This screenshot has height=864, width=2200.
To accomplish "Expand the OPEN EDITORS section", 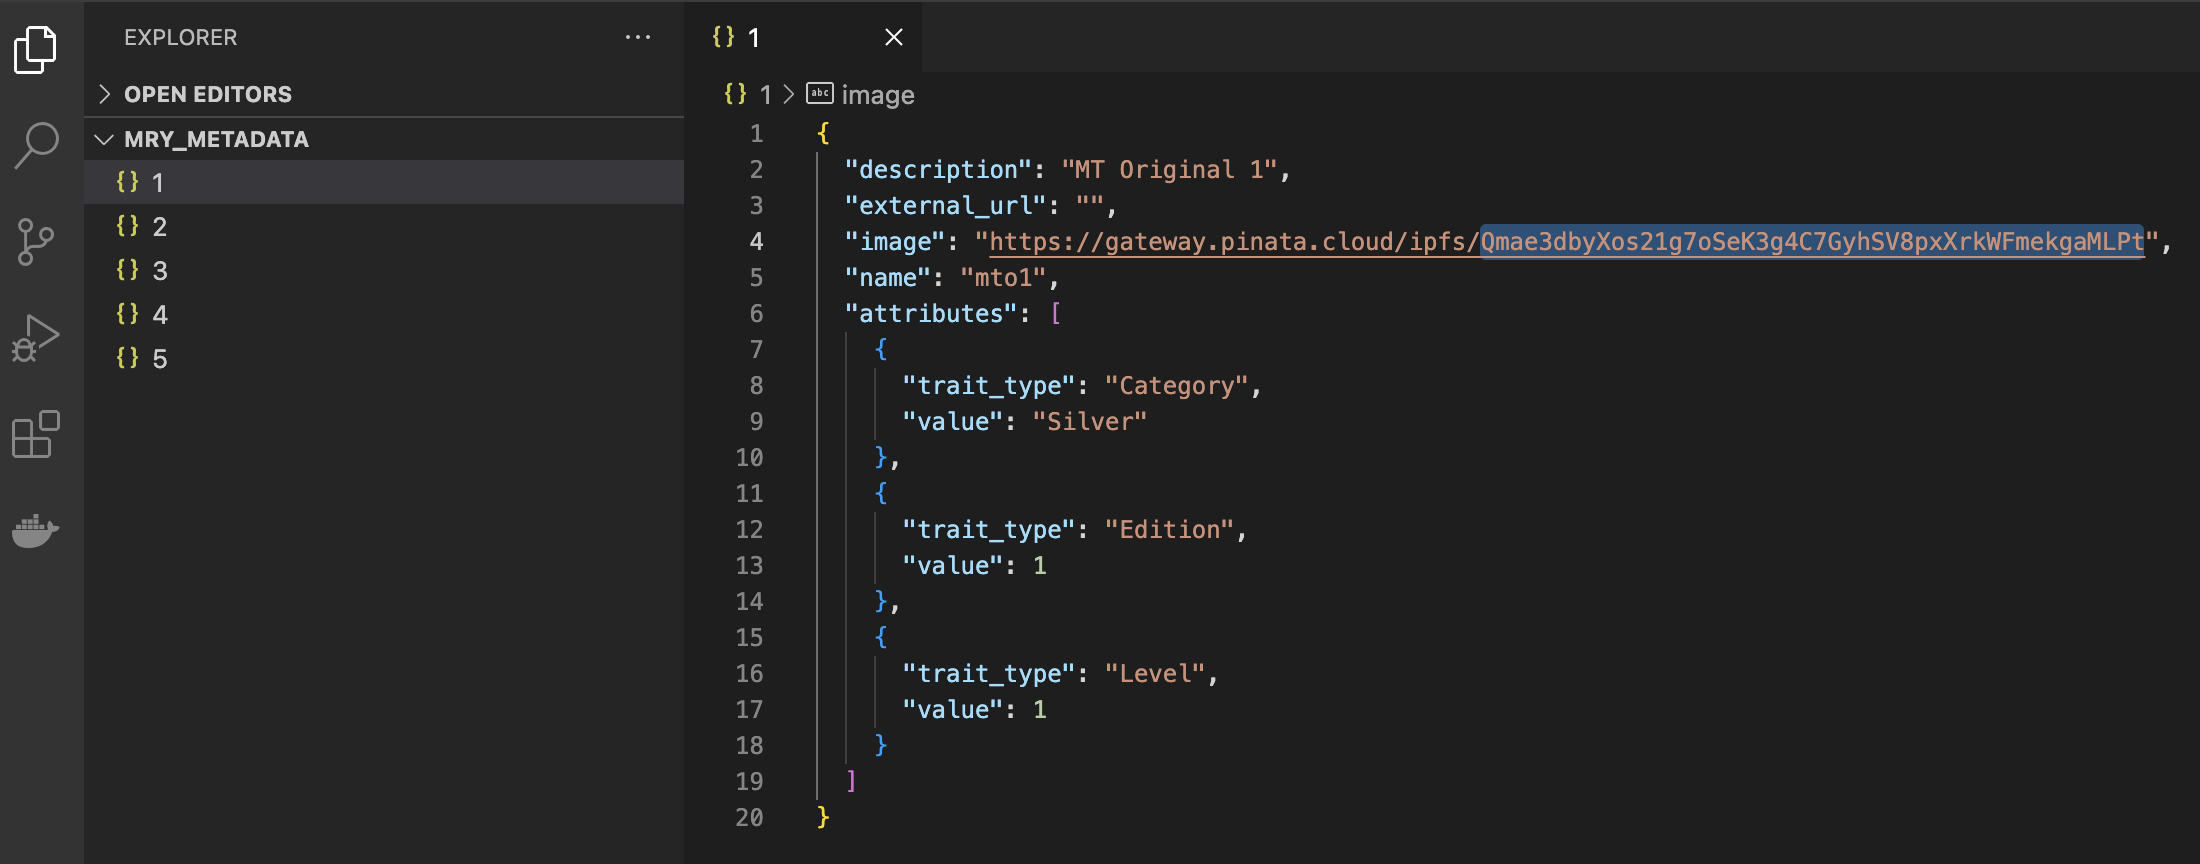I will [384, 94].
